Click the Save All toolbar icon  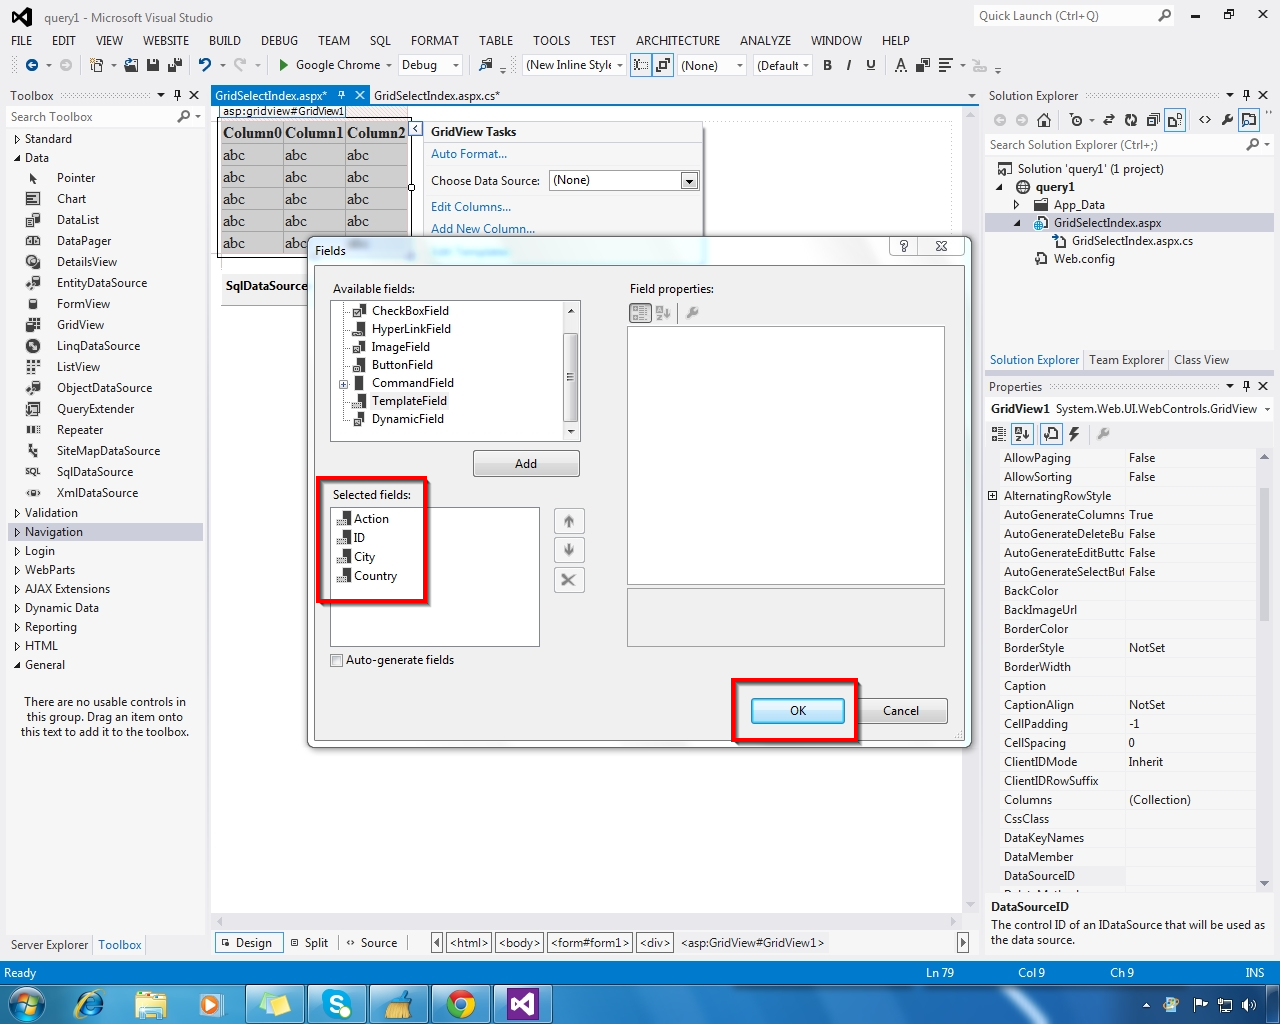click(173, 64)
